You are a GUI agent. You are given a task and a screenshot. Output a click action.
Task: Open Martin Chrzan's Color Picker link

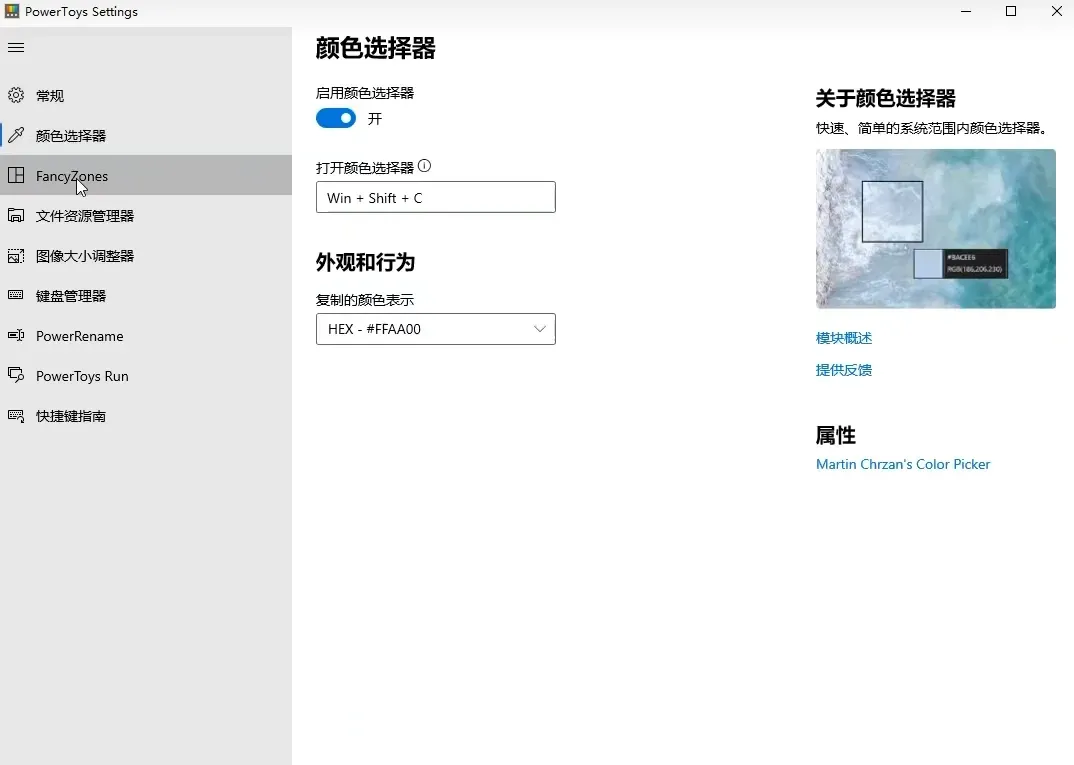click(903, 464)
